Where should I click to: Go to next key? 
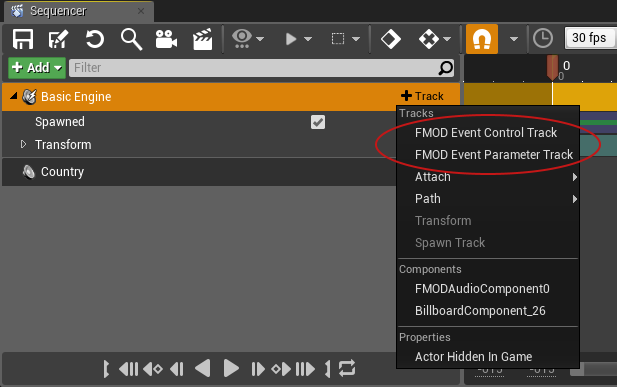tap(281, 369)
